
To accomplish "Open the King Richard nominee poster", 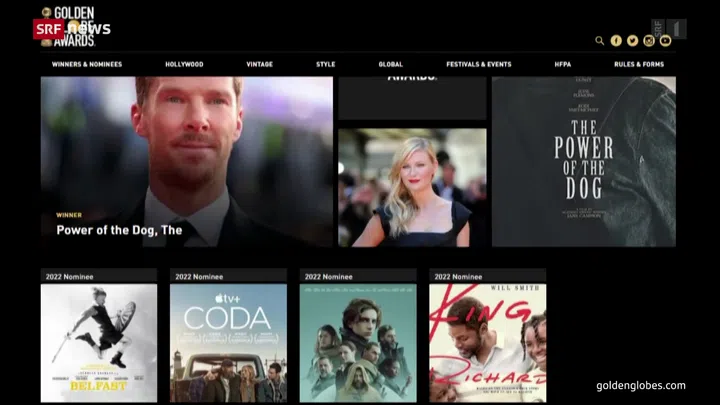I will [x=488, y=343].
